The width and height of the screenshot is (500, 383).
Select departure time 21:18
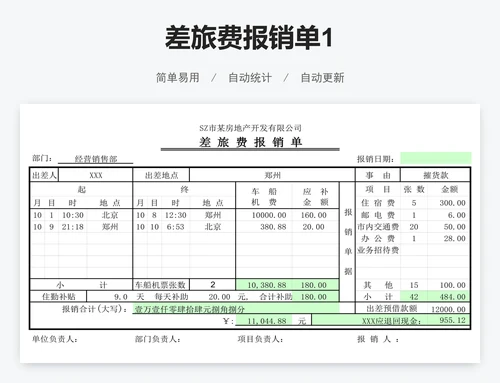[73, 227]
